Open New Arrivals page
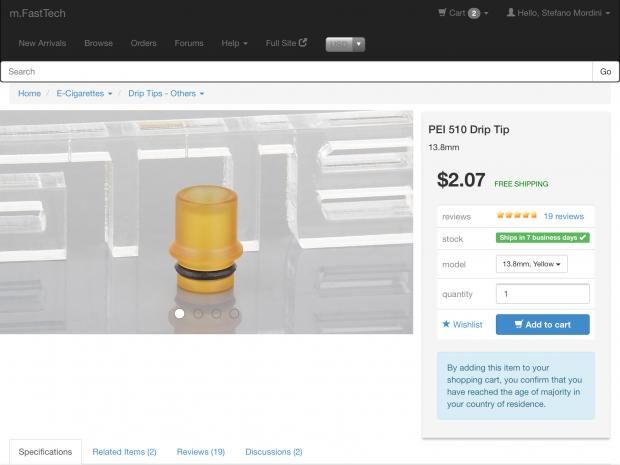620x465 pixels. (42, 43)
